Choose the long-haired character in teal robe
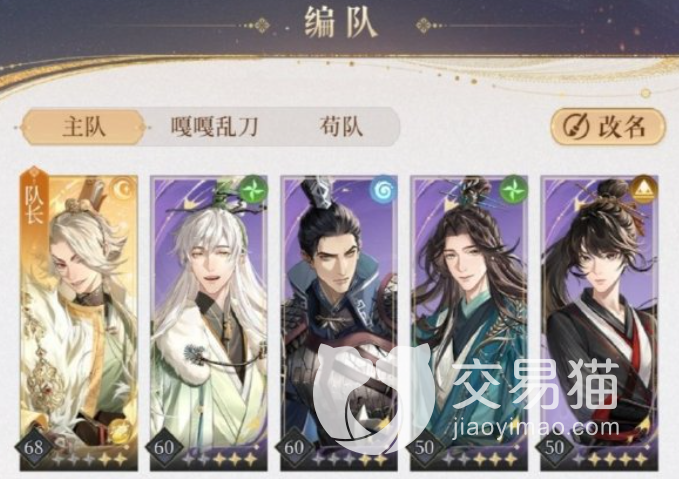Viewport: 679px width, 479px height. (x=469, y=323)
